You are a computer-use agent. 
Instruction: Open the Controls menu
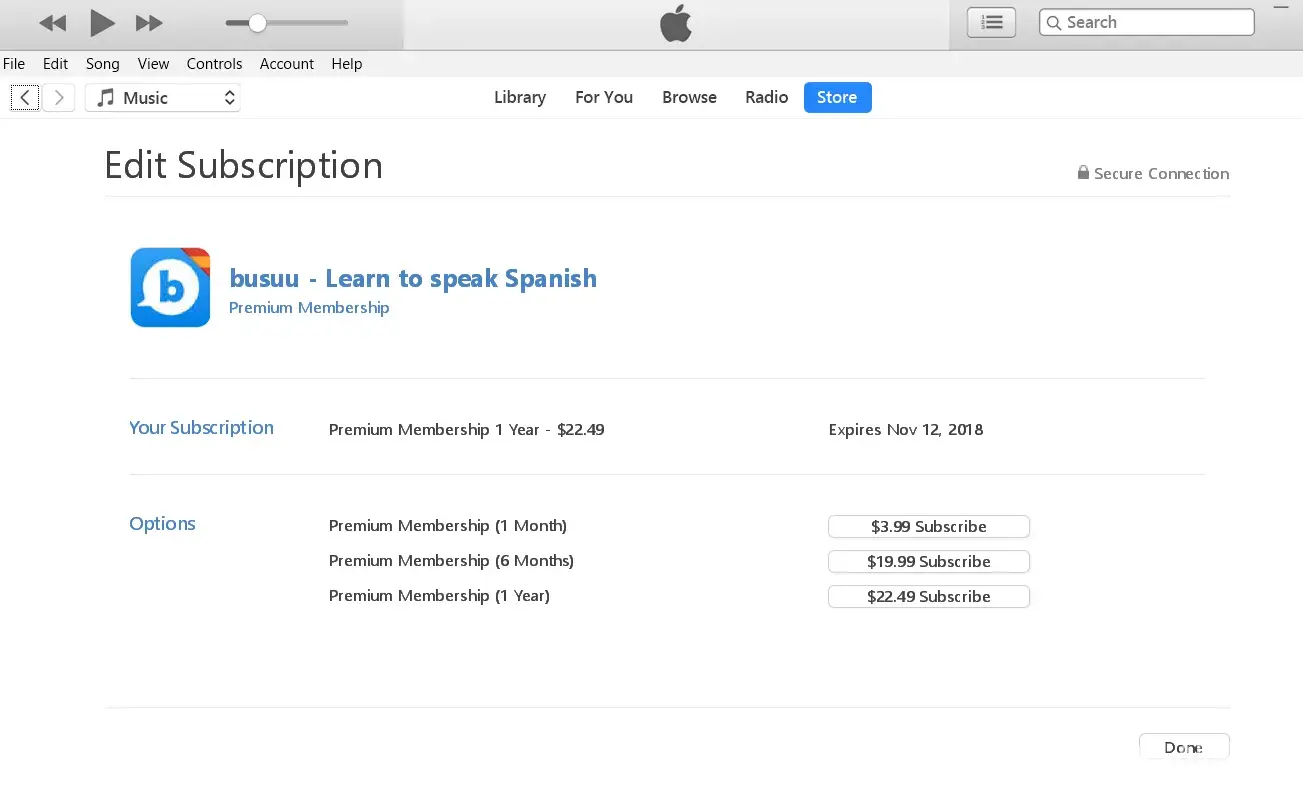pos(214,64)
